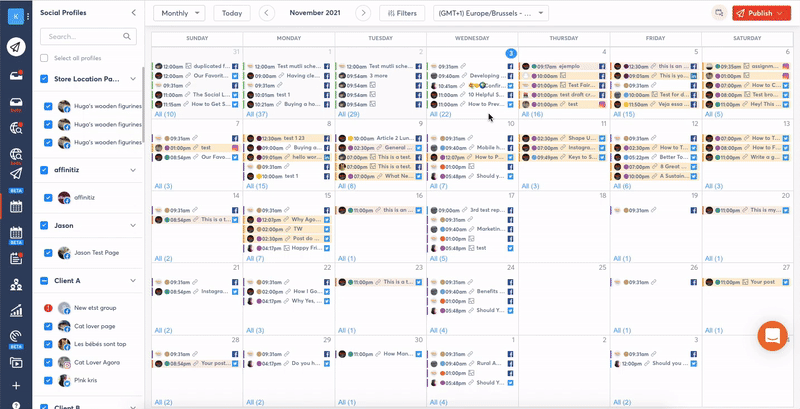Open the analytics bar chart icon
This screenshot has height=409, width=800.
pyautogui.click(x=16, y=310)
